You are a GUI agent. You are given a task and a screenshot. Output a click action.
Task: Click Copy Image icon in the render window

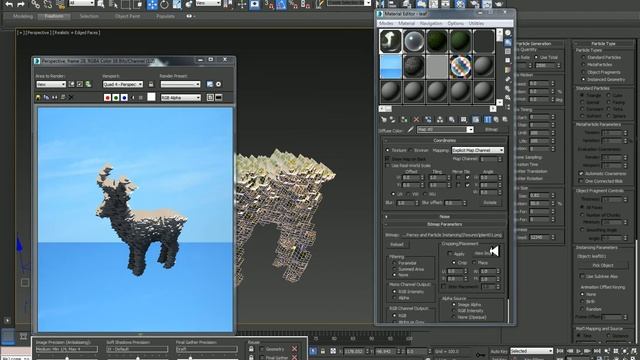(46, 98)
